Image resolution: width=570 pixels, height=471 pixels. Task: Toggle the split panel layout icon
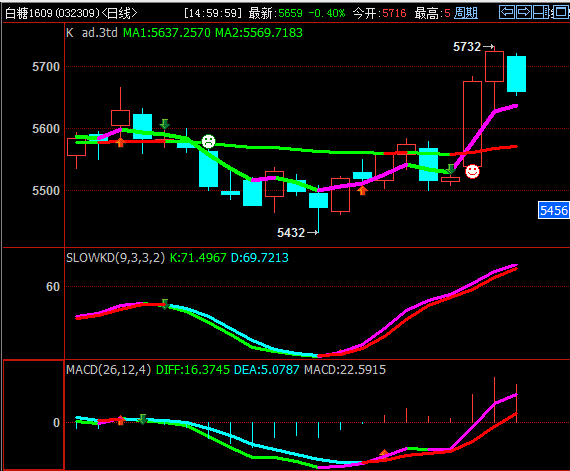click(542, 12)
